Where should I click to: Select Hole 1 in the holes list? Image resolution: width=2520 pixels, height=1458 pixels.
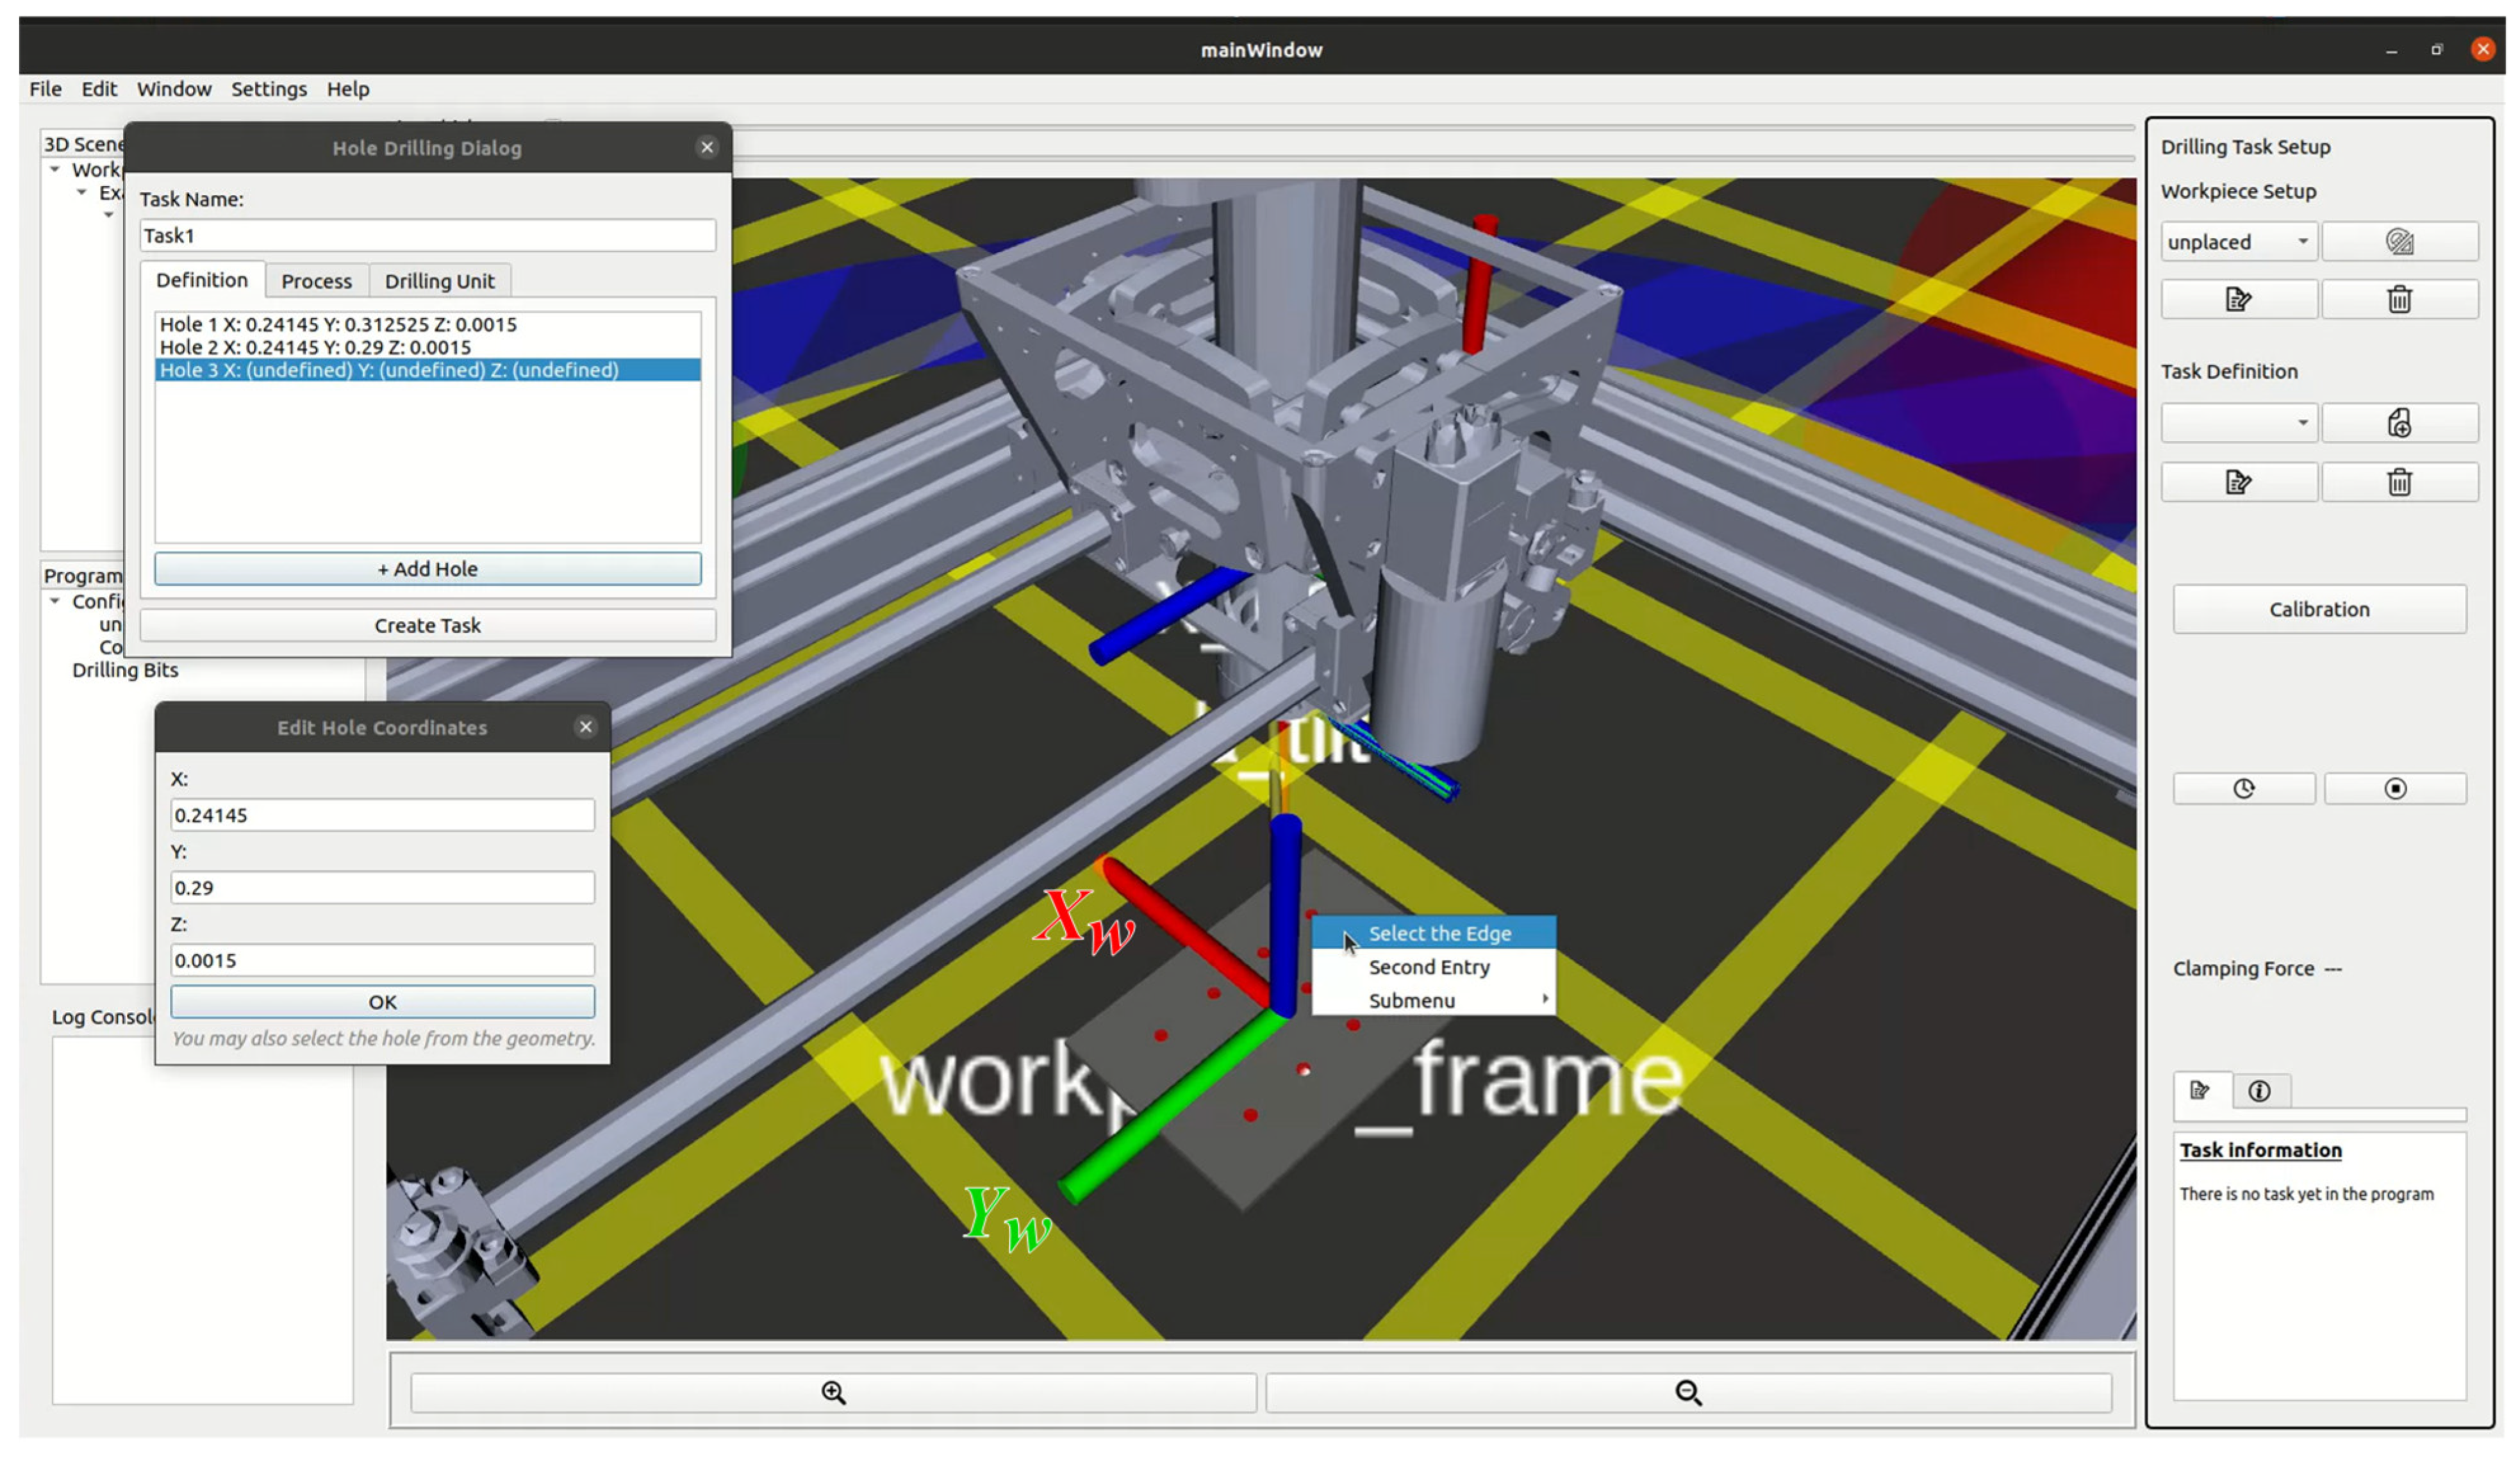338,324
